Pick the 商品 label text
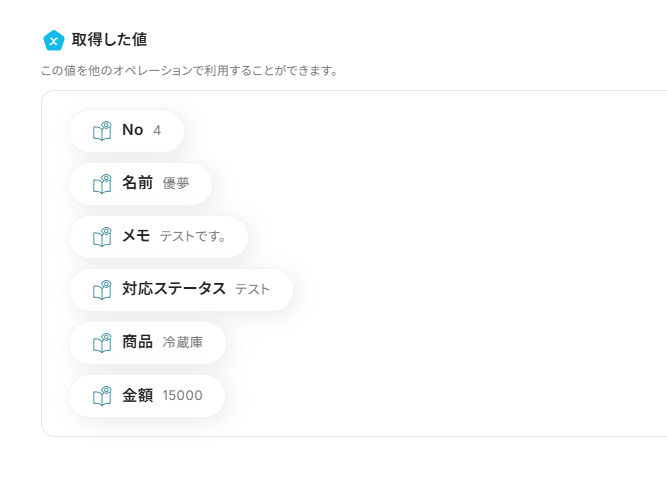This screenshot has width=667, height=484. point(137,342)
